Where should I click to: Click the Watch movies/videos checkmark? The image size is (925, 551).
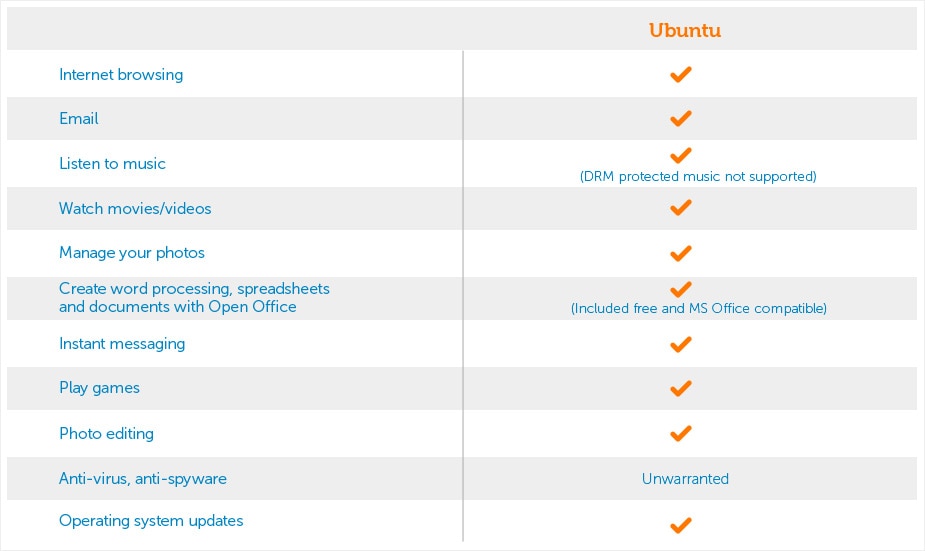pyautogui.click(x=680, y=208)
